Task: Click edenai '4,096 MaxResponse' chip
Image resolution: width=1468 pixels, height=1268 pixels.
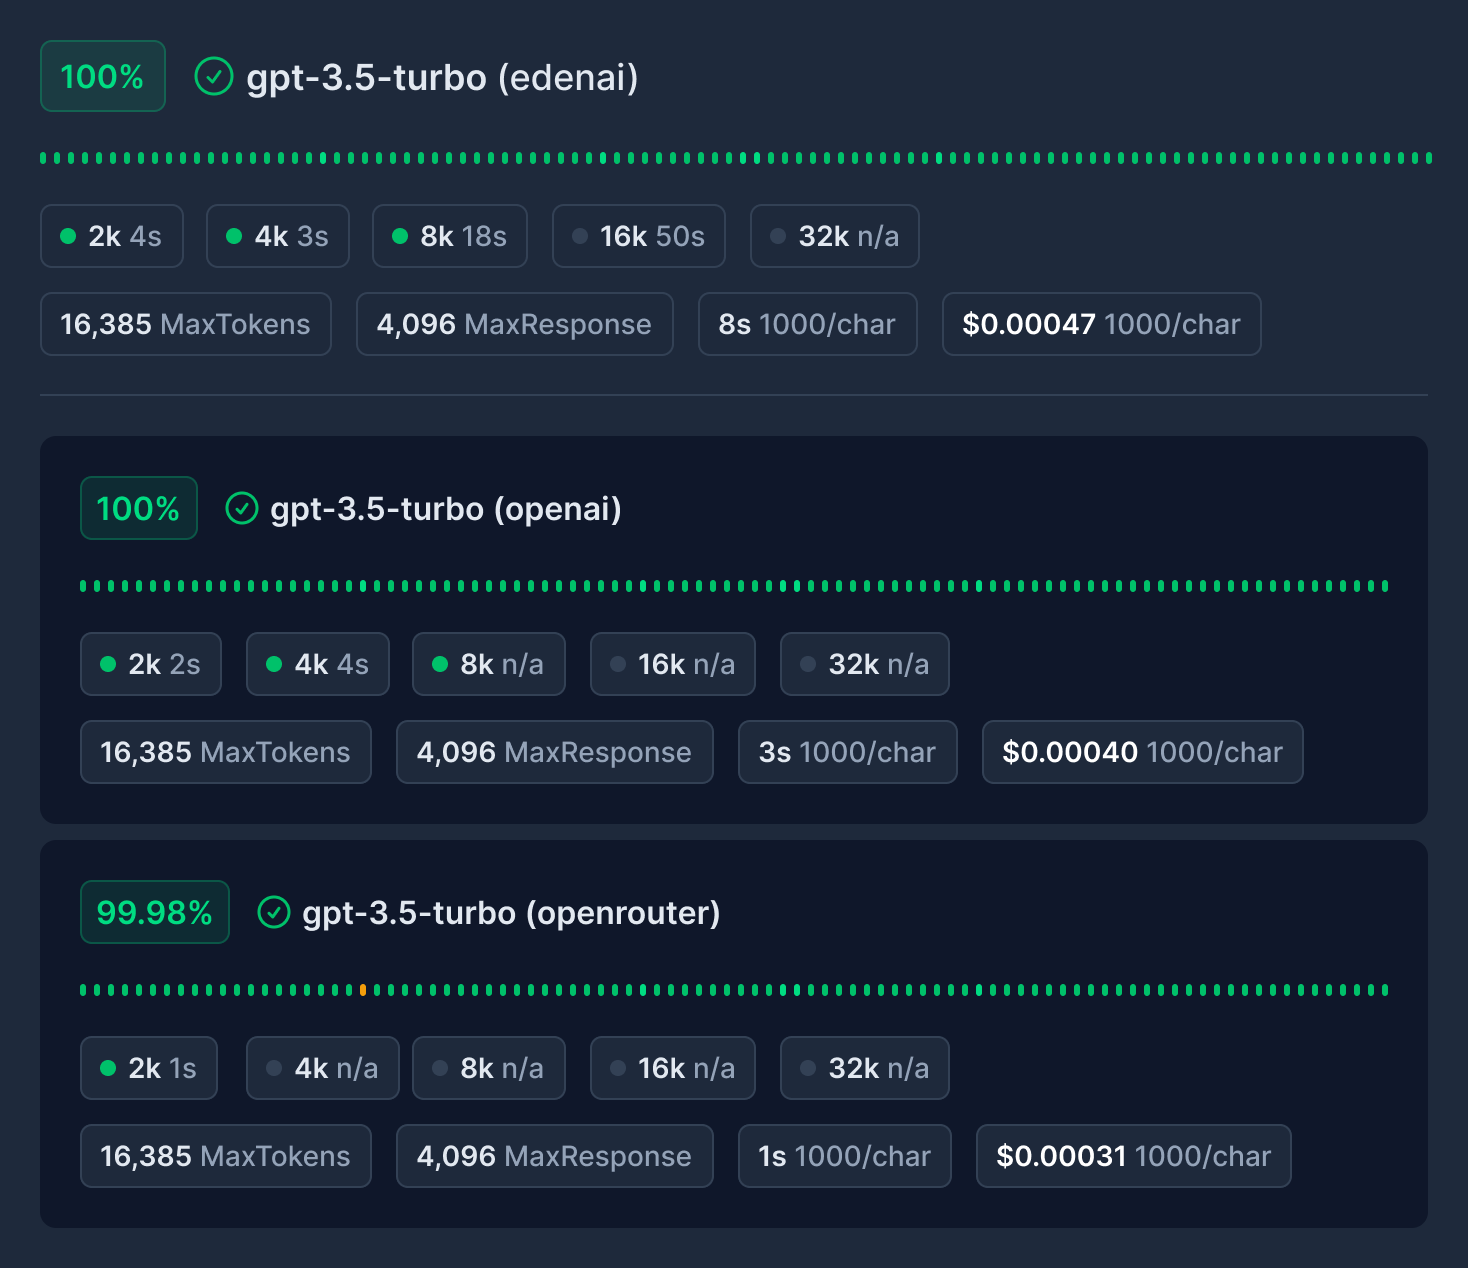Action: pyautogui.click(x=515, y=324)
